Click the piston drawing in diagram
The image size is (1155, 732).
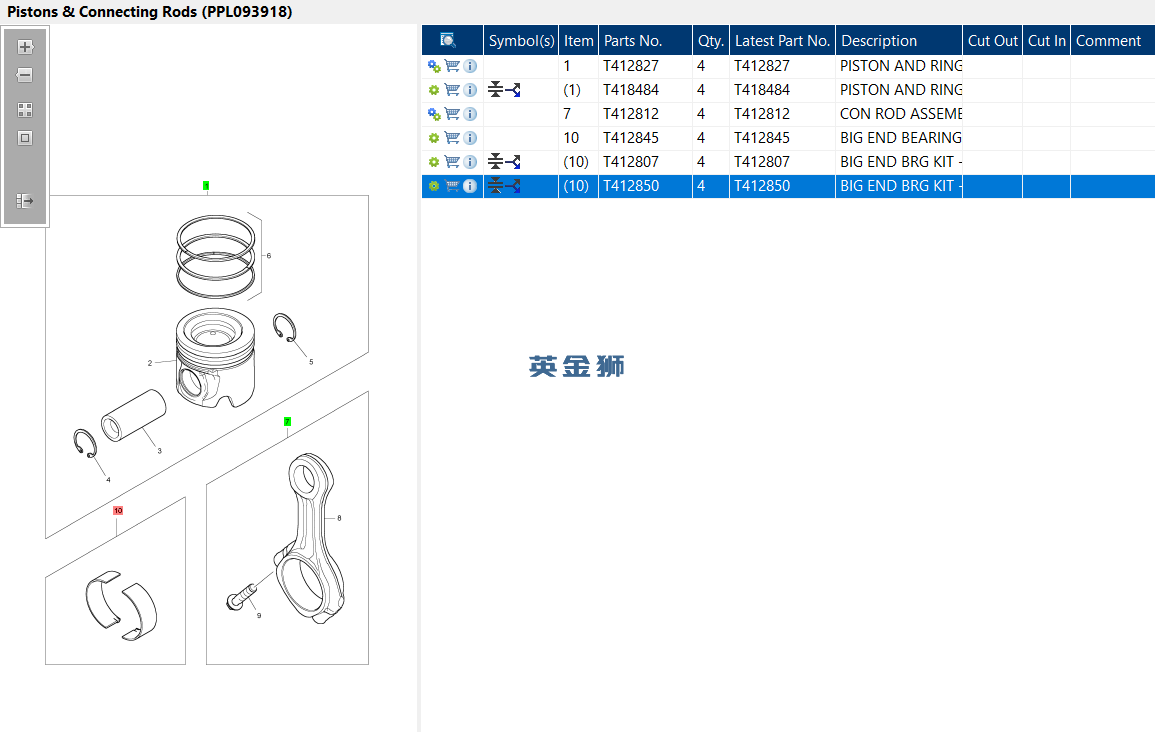tap(216, 357)
